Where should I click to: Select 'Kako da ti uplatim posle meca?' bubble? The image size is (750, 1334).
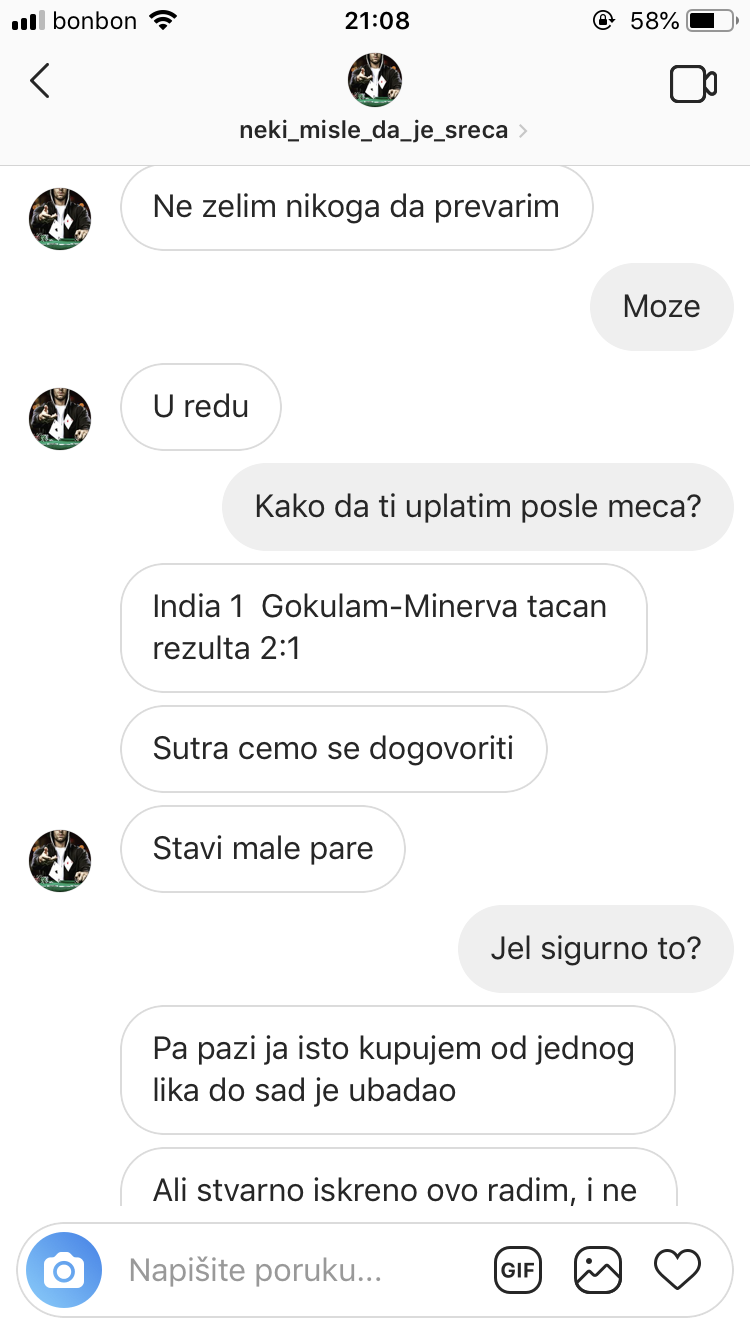478,507
